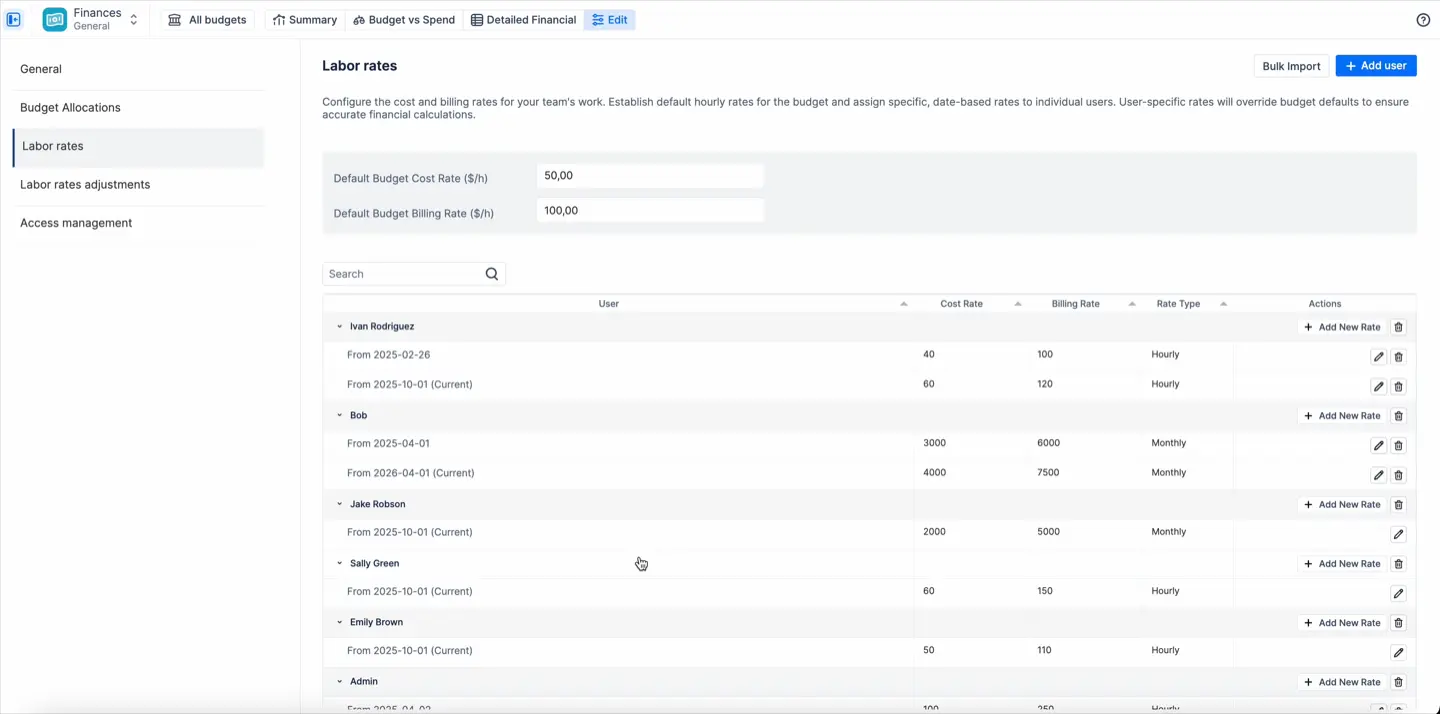
Task: Delete Bob's rate from 2025-04-01
Action: point(1399,445)
